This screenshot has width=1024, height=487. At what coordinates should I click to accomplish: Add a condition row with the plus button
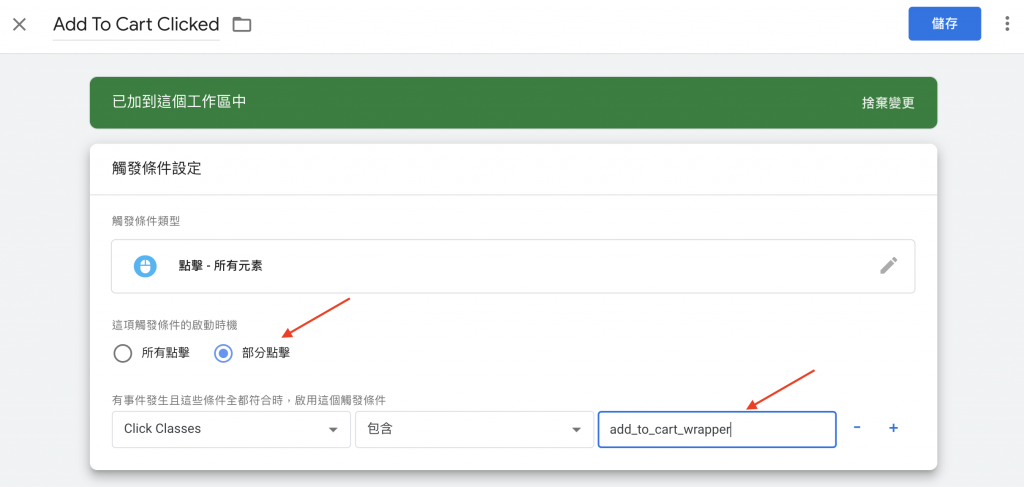(x=893, y=428)
